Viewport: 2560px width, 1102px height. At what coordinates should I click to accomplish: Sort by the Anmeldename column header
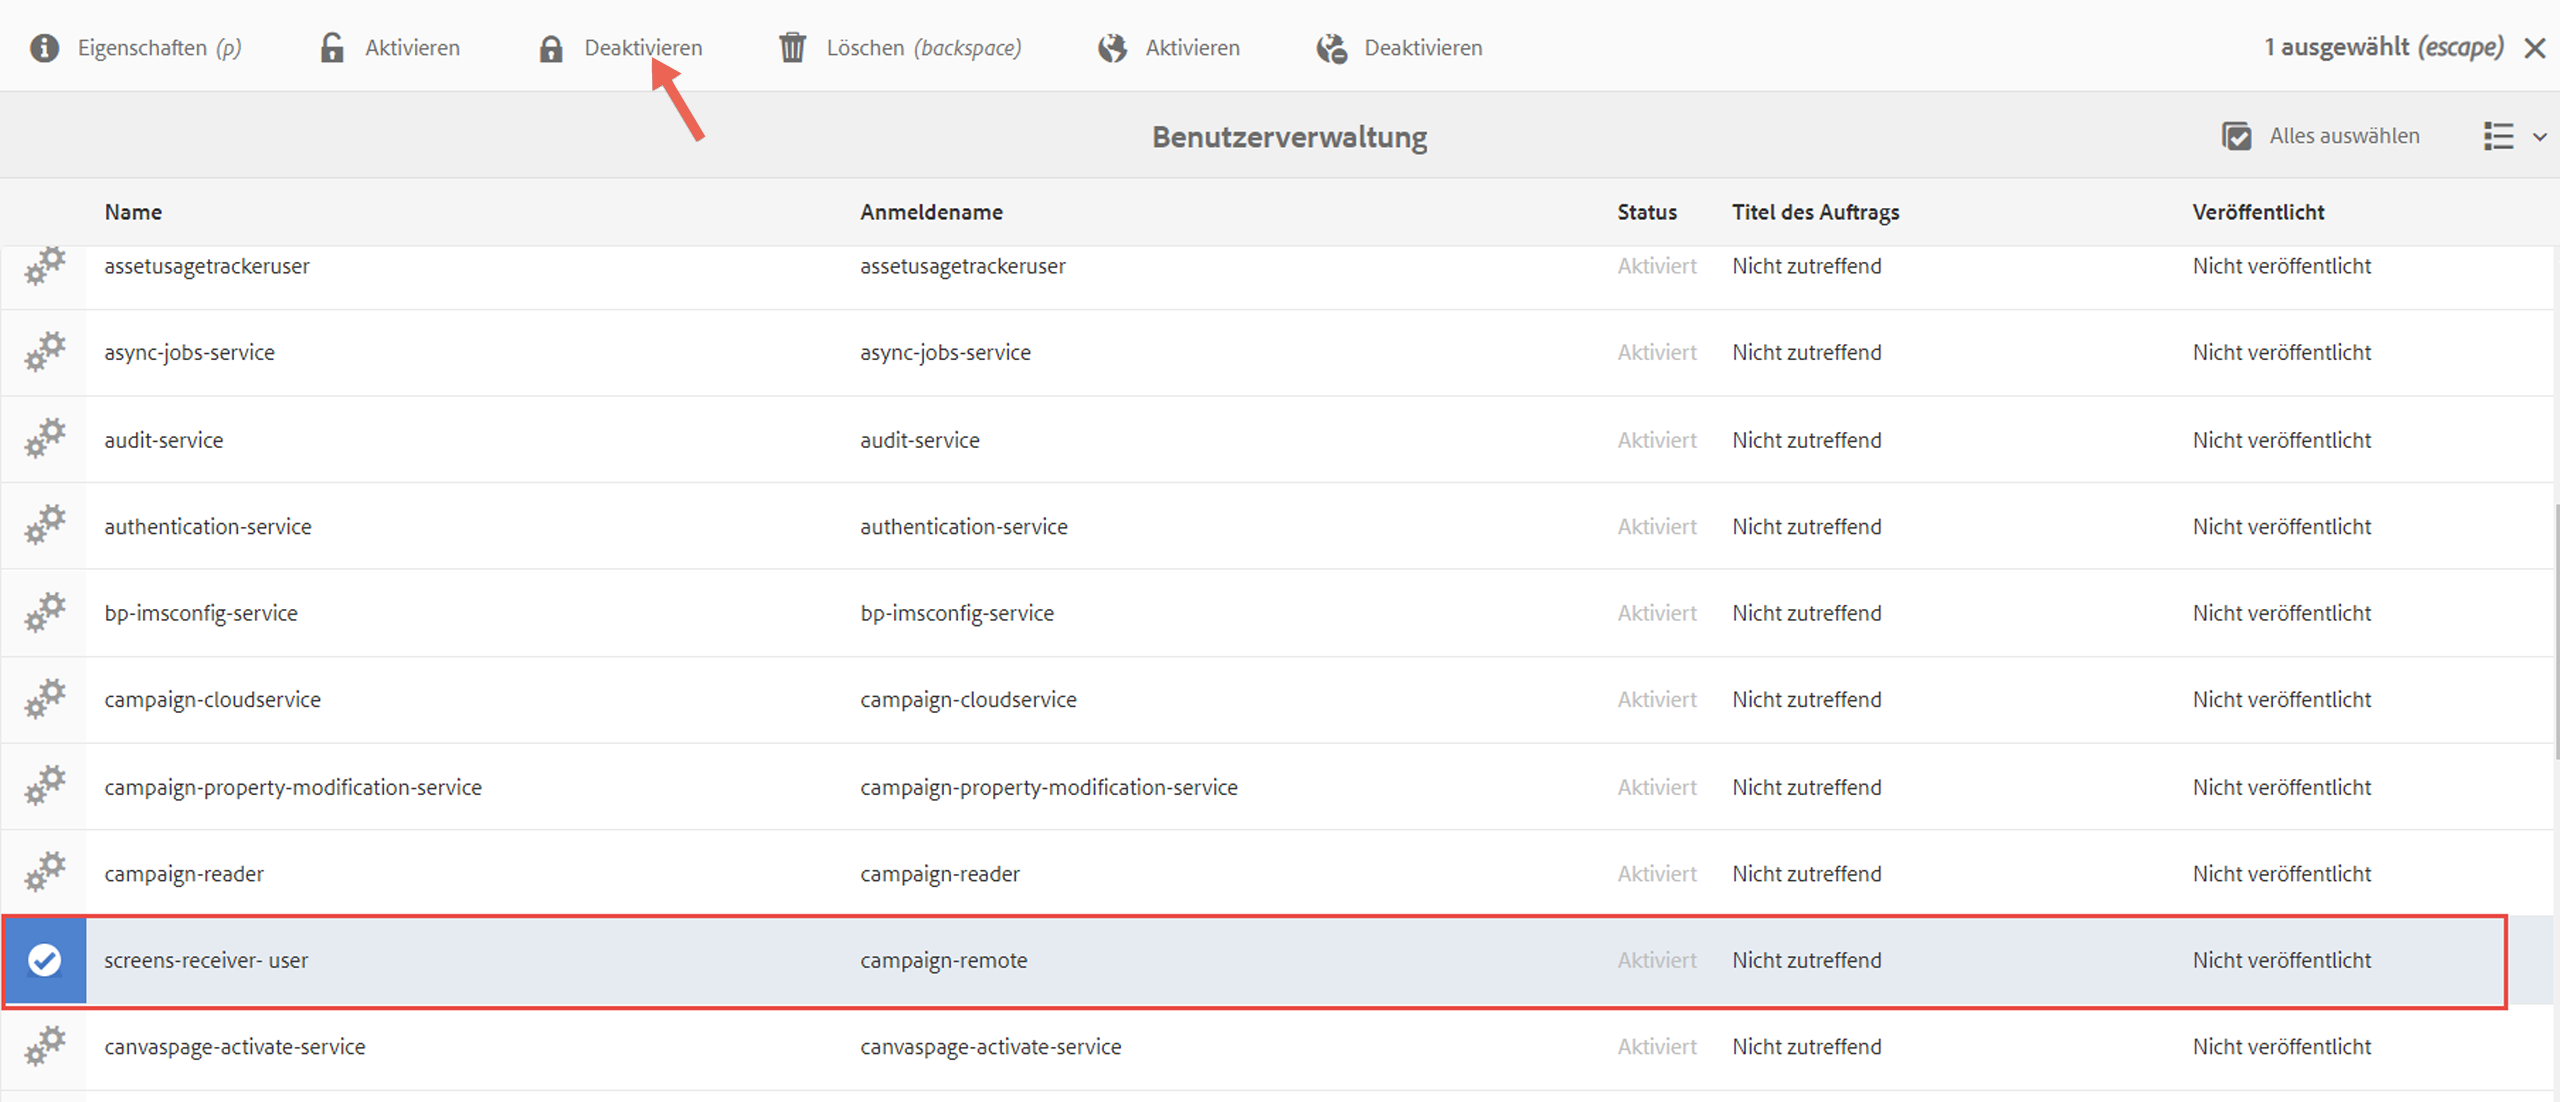931,212
